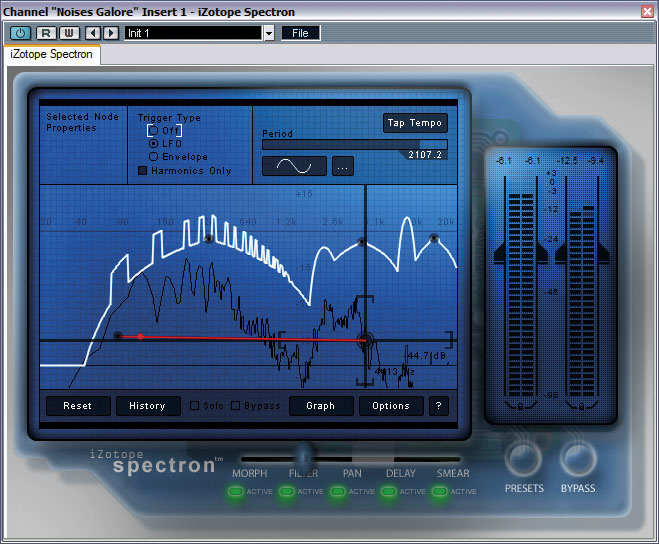The width and height of the screenshot is (659, 544).
Task: Select the iZotope Spectron tab
Action: (51, 54)
